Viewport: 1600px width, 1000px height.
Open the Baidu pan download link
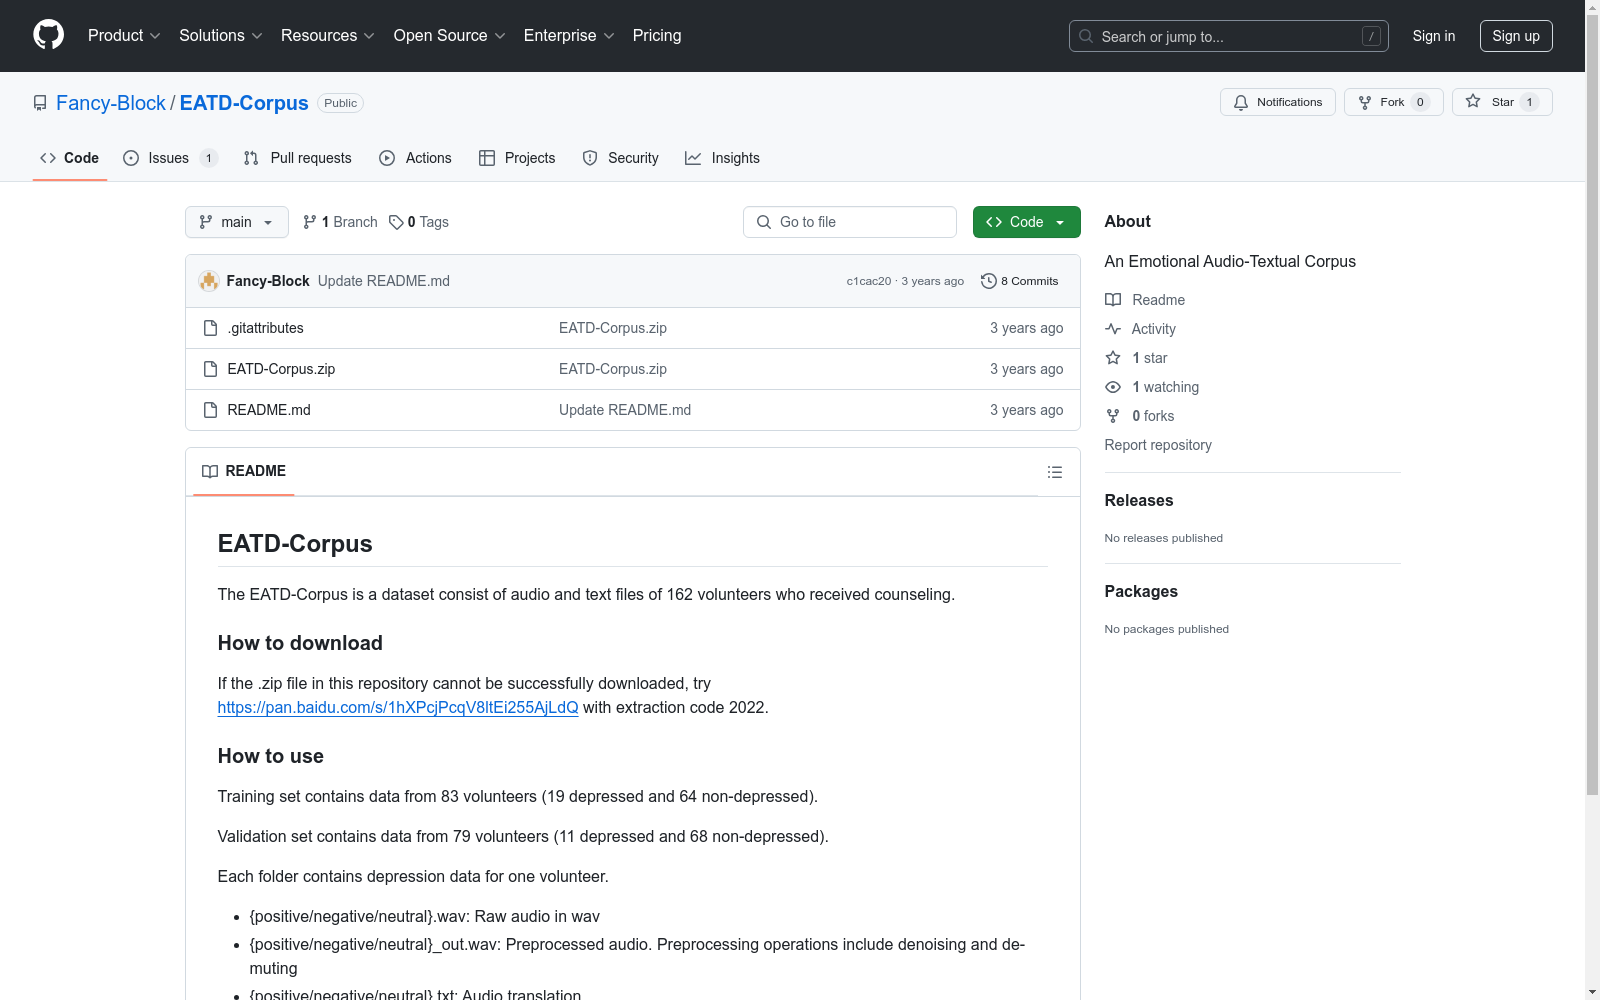coord(398,707)
